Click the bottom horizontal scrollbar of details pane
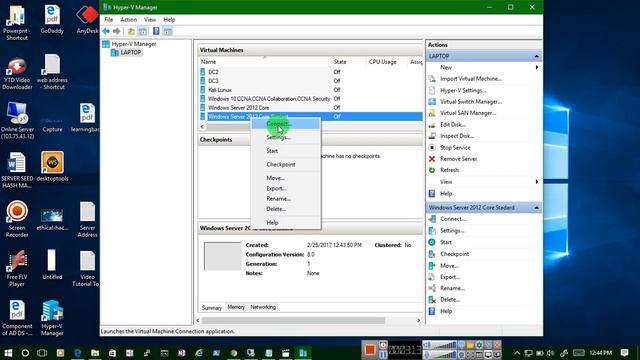Viewport: 640px width, 360px height. click(293, 320)
